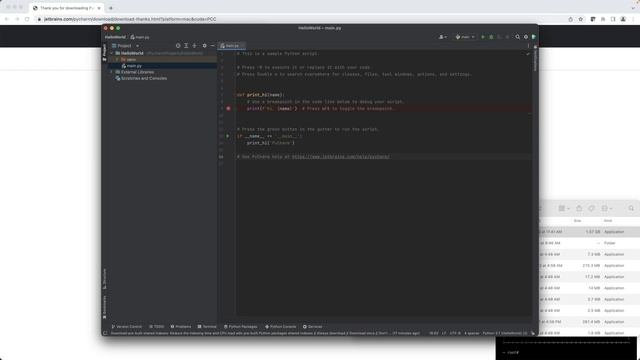Open Python Console tool window
The image size is (640, 360).
(281, 327)
